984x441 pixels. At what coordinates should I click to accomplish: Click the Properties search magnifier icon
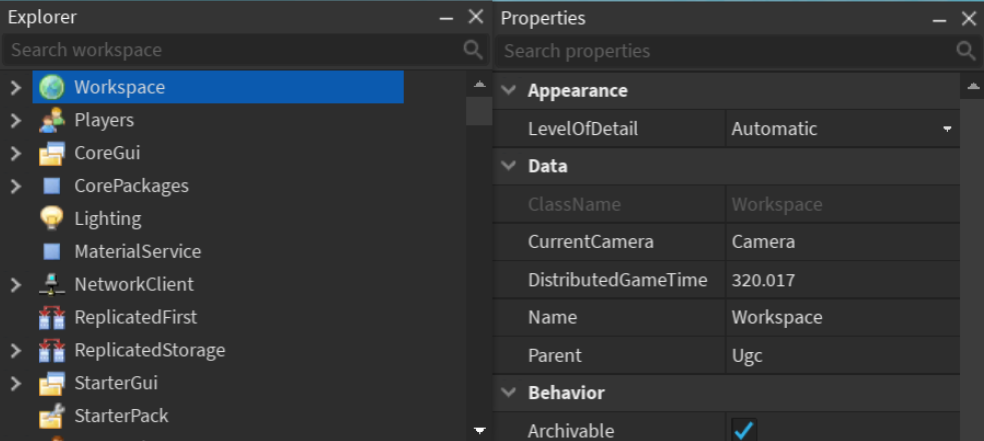966,51
